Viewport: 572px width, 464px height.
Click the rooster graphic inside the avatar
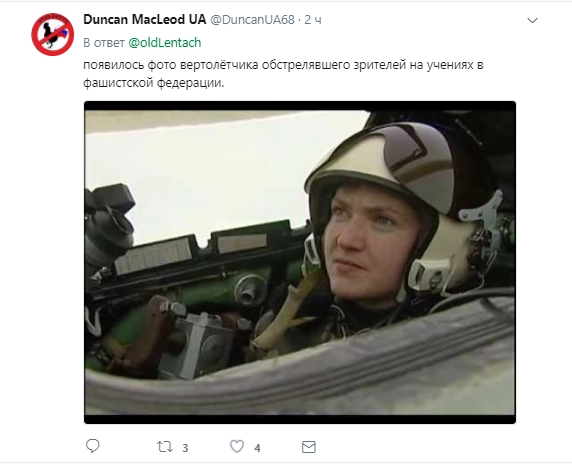click(52, 35)
